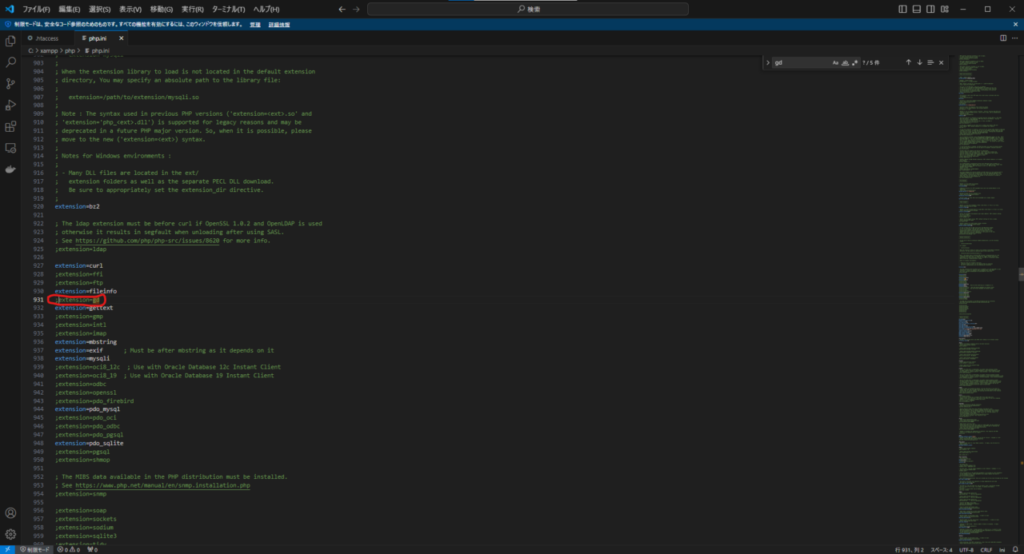Open the Manage gear settings icon
This screenshot has width=1024, height=554.
pyautogui.click(x=11, y=536)
